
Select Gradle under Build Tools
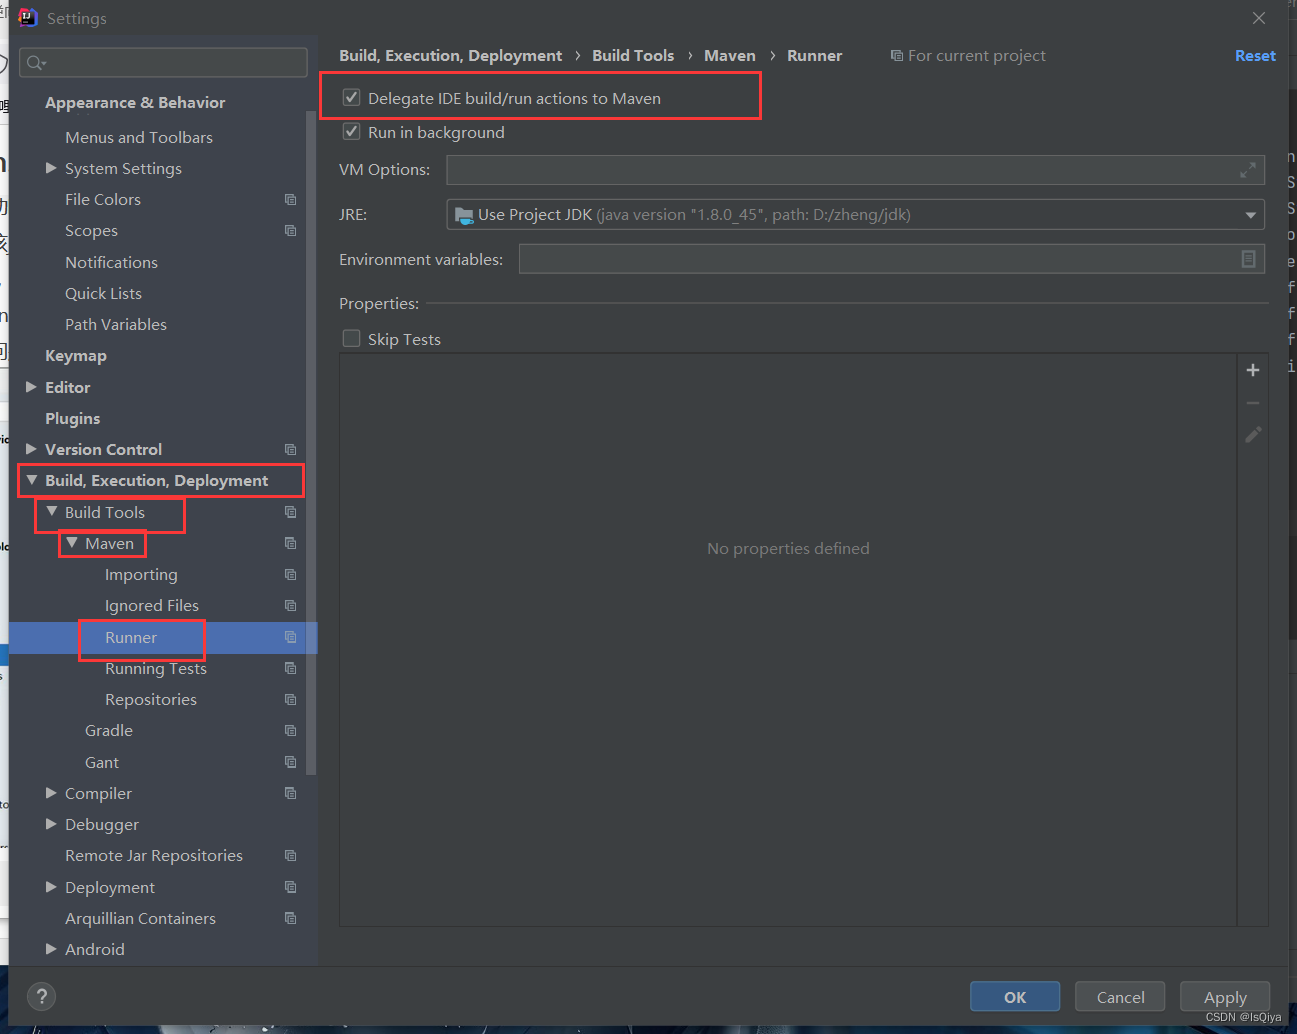click(109, 731)
